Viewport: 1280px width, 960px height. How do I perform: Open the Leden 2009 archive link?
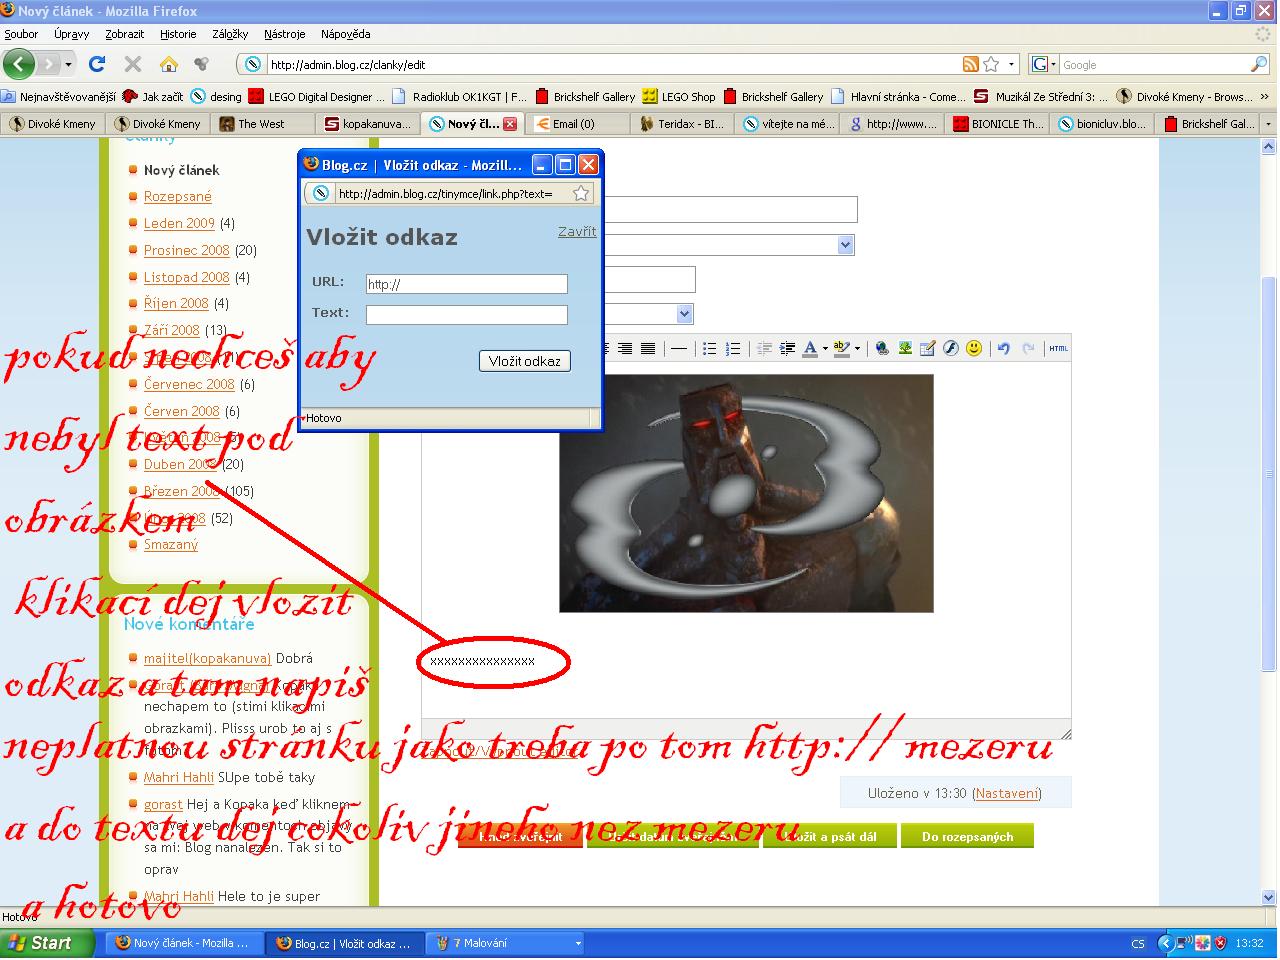pos(179,223)
